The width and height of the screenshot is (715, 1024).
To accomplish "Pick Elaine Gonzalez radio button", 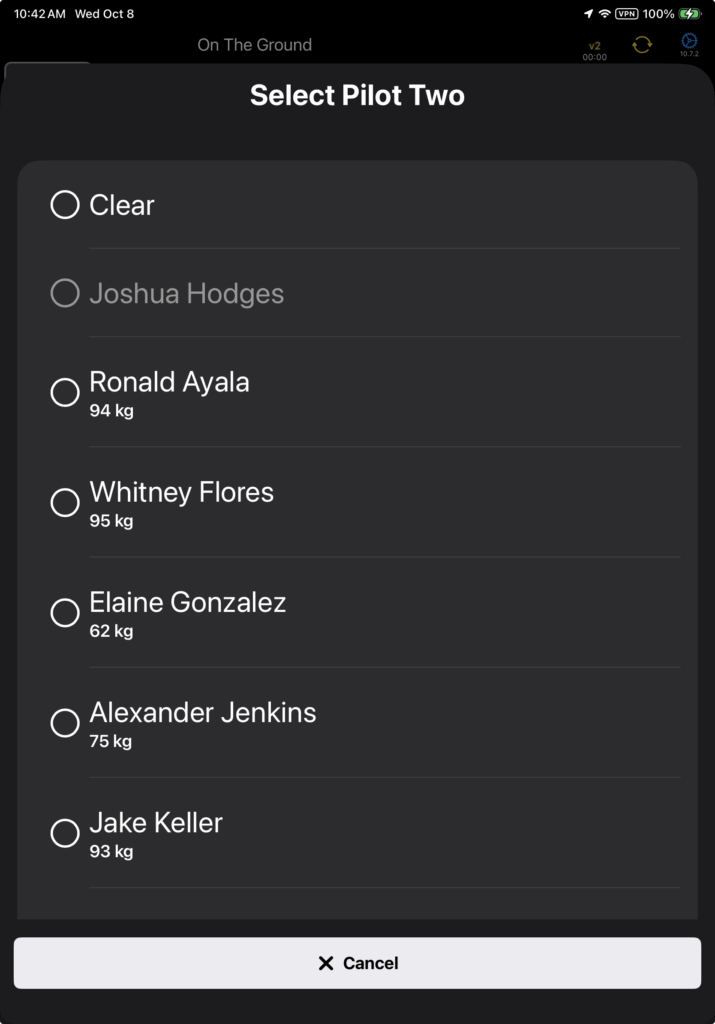I will [x=65, y=612].
